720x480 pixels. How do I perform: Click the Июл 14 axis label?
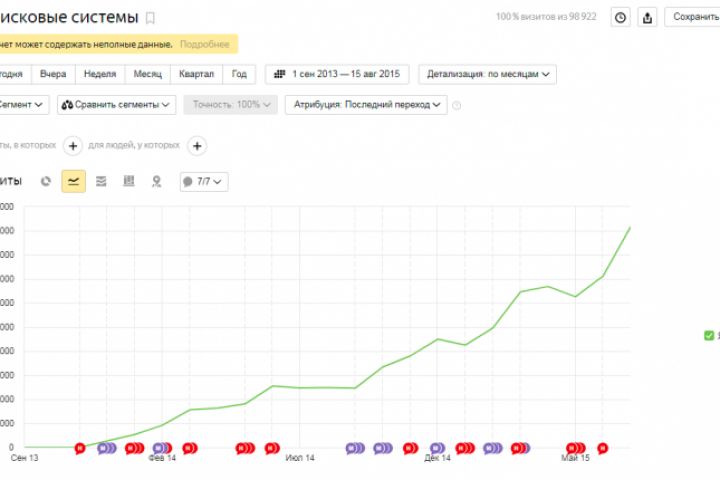tap(300, 458)
